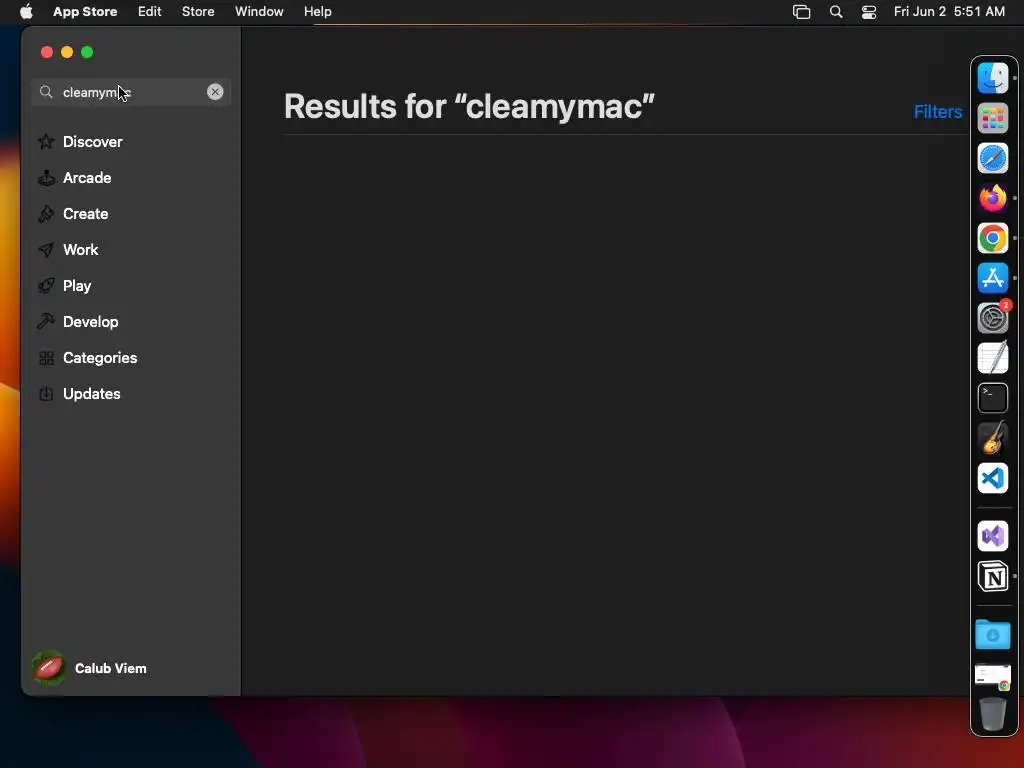This screenshot has height=768, width=1024.
Task: Minimize the App Store window with yellow button
Action: click(67, 52)
